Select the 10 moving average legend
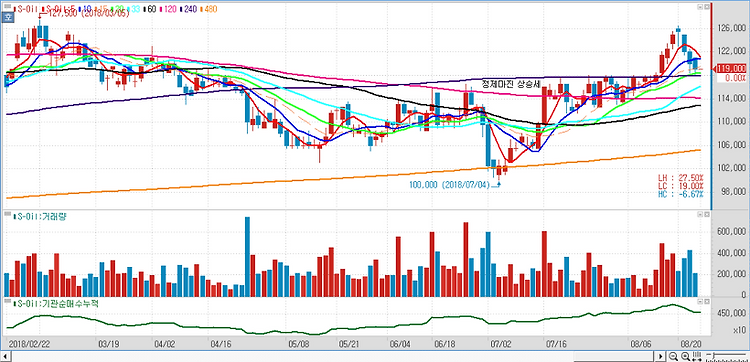The image size is (750, 362). click(85, 9)
